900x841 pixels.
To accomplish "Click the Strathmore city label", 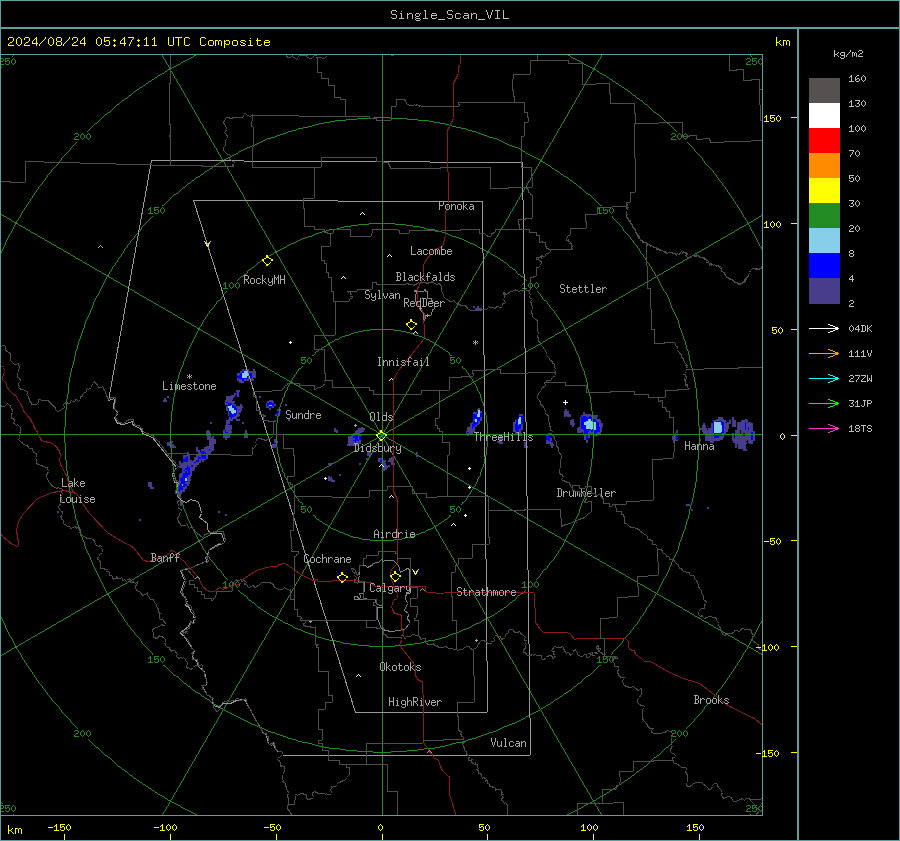I will [x=486, y=592].
